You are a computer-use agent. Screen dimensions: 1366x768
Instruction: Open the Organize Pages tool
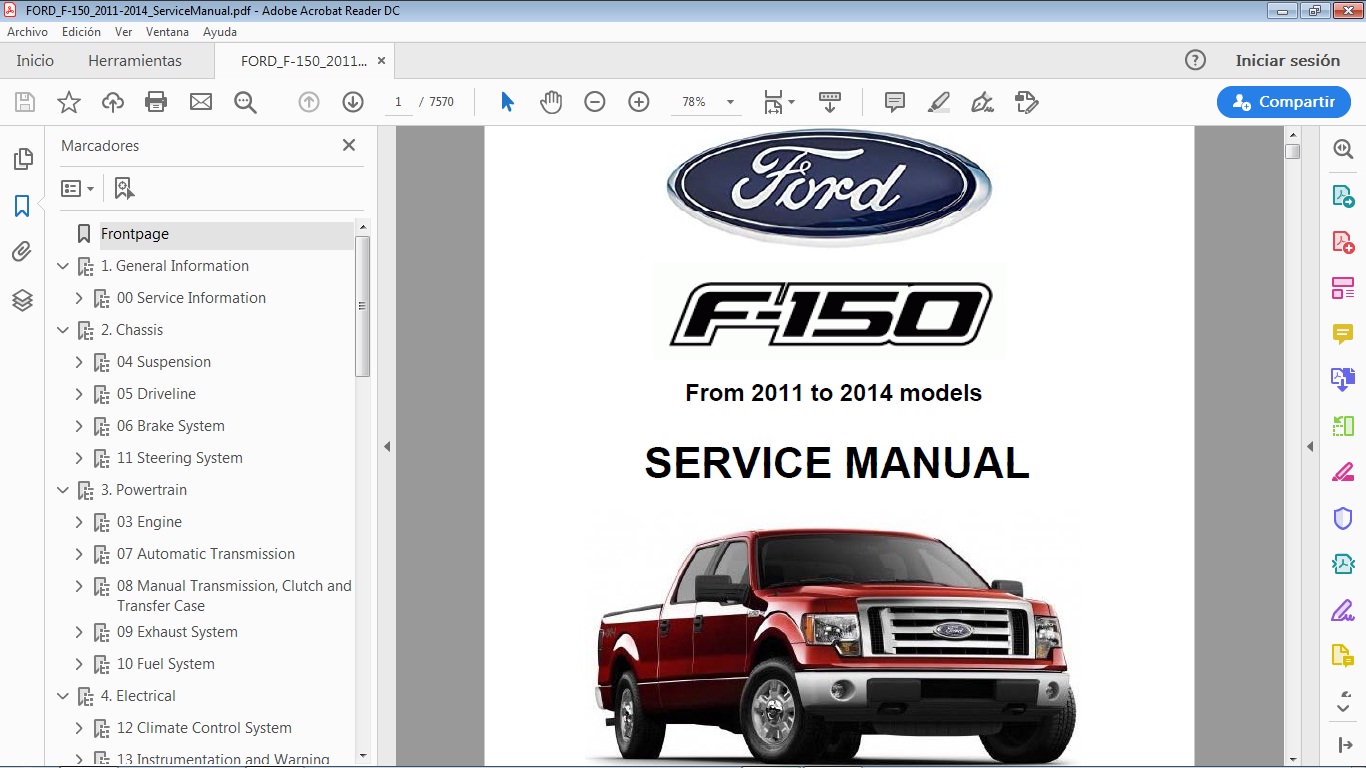(x=1343, y=287)
